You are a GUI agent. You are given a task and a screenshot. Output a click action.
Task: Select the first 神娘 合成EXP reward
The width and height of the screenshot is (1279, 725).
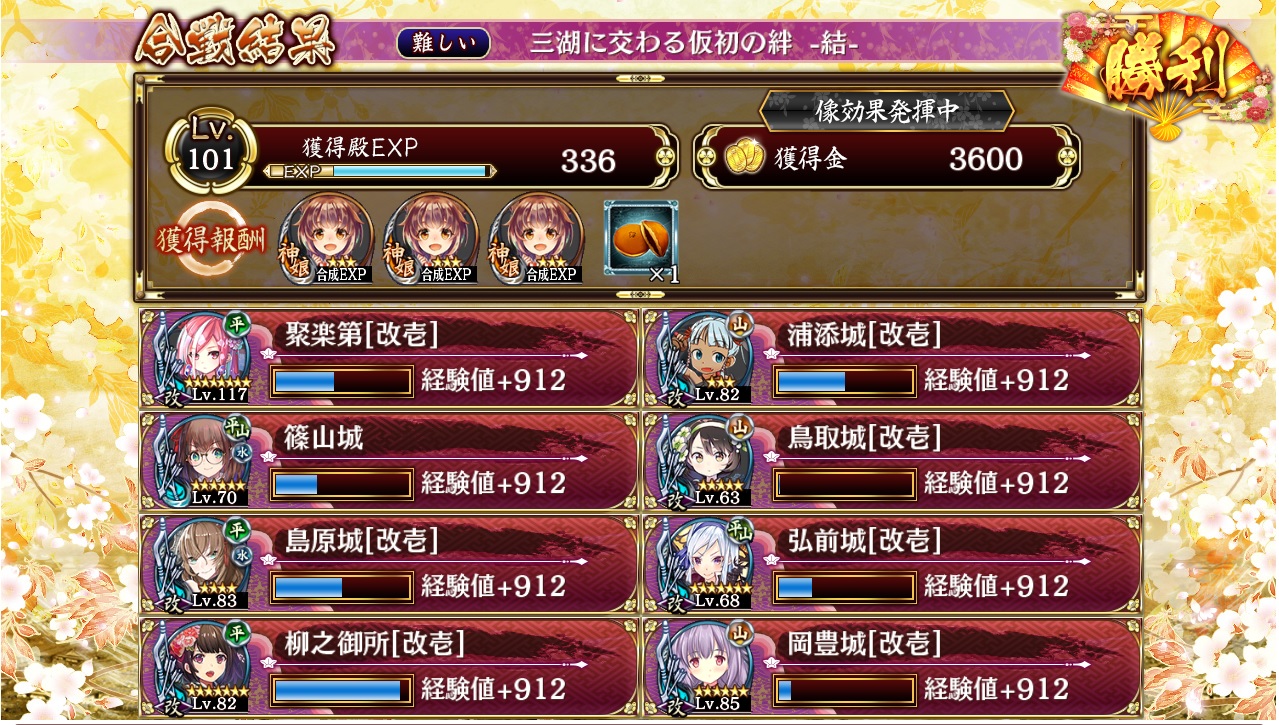pos(326,239)
